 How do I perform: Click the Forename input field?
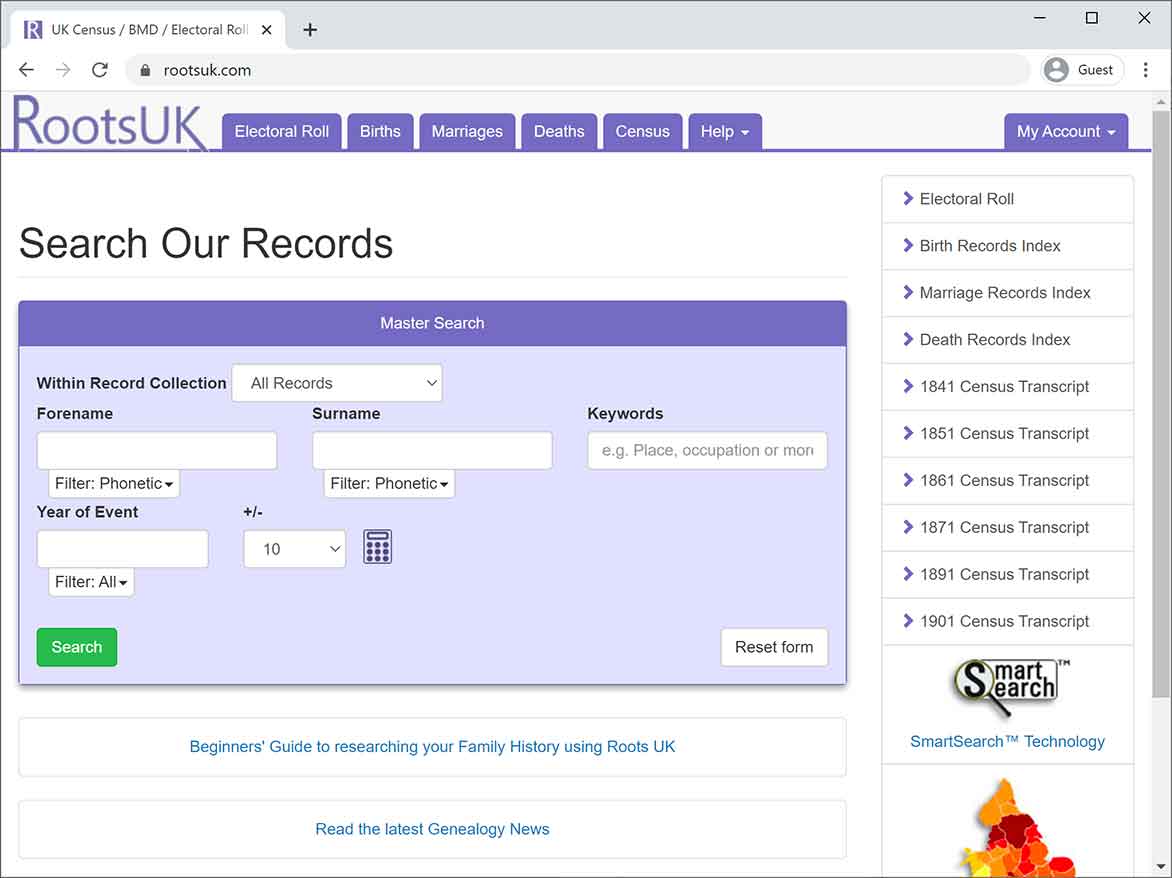pos(157,451)
